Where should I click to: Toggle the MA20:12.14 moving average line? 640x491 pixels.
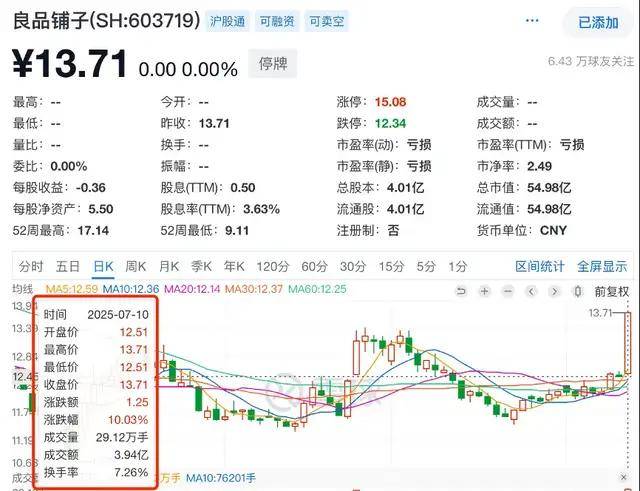(192, 289)
